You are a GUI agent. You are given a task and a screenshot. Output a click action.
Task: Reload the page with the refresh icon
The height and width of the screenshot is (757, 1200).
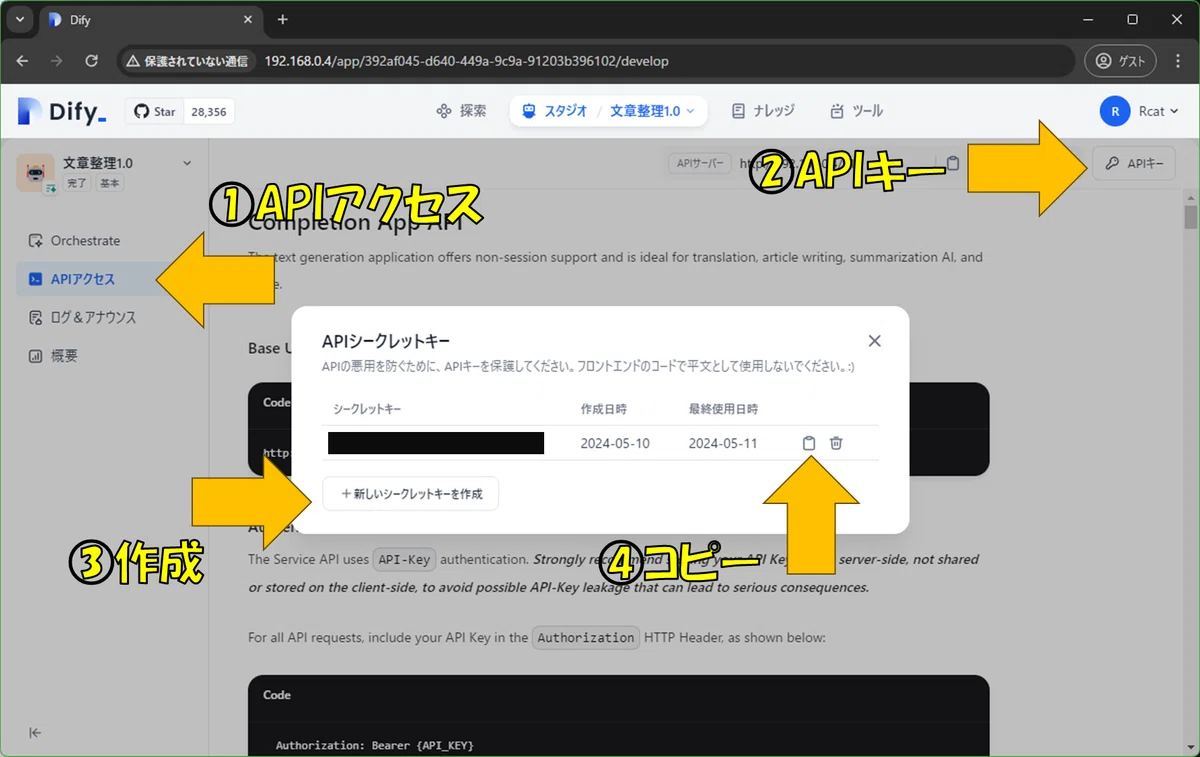point(91,61)
